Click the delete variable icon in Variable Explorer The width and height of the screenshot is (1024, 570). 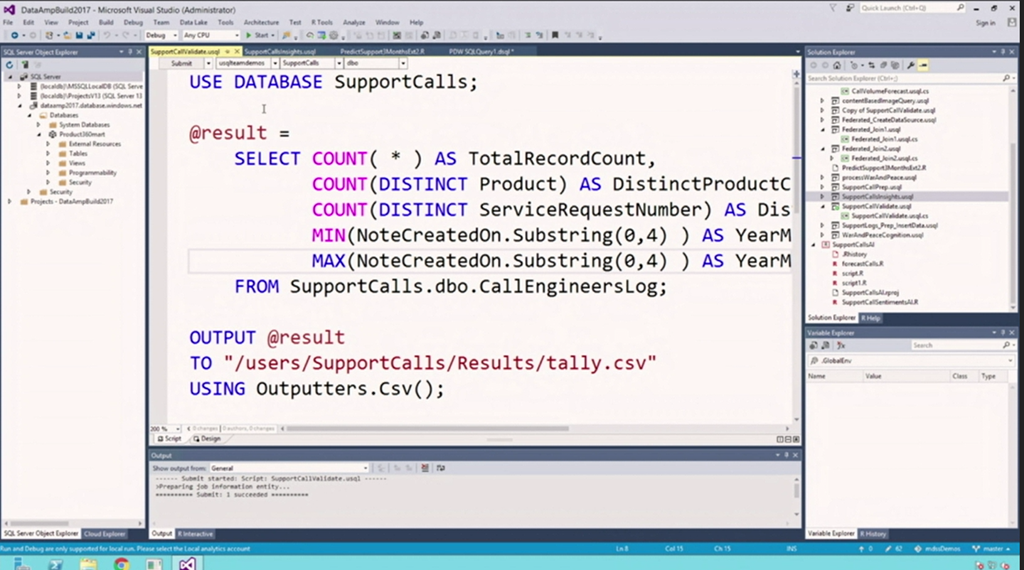coord(841,345)
